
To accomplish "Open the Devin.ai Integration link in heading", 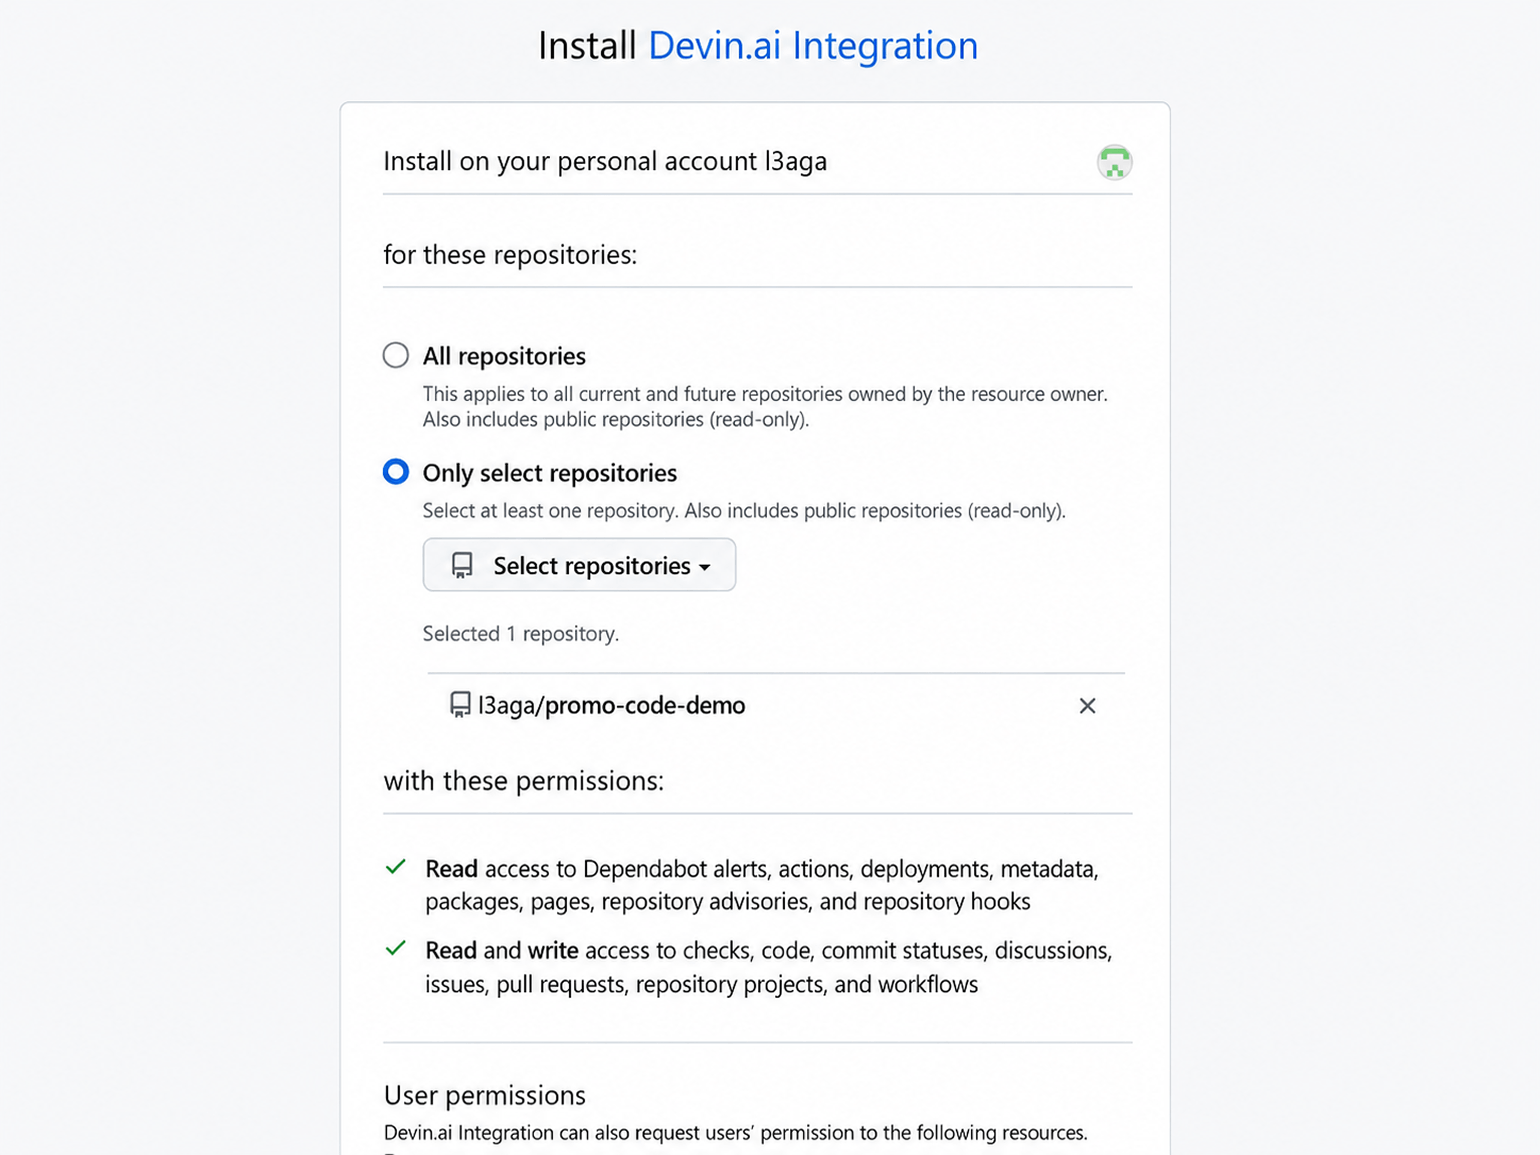I will 813,46.
